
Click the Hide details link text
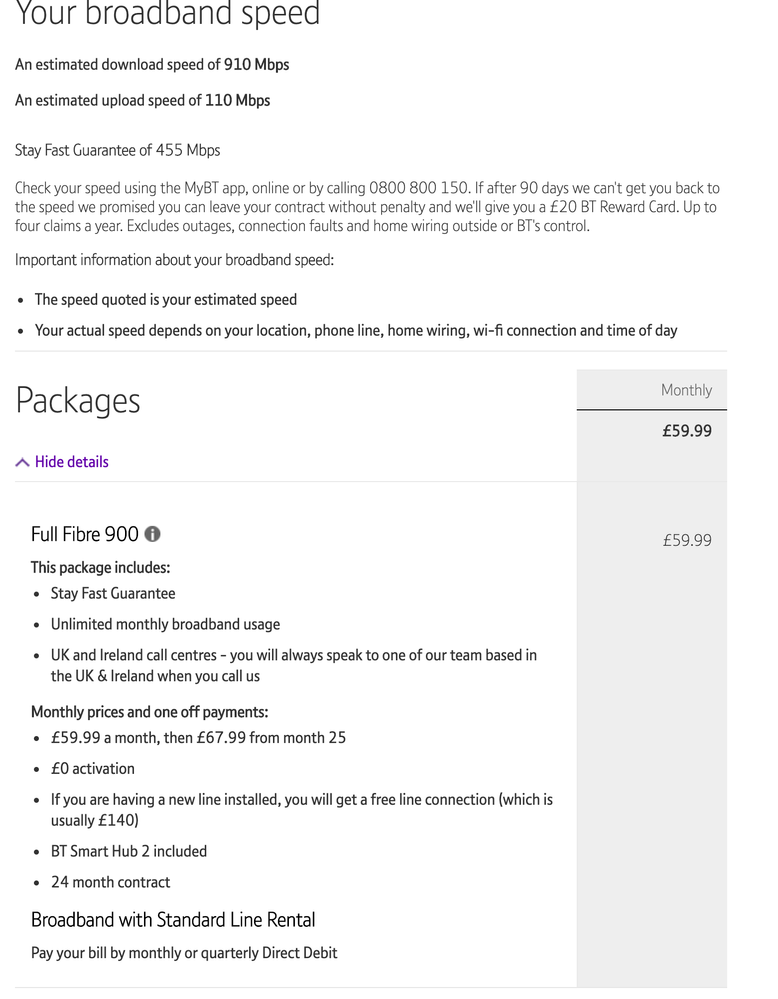[71, 462]
